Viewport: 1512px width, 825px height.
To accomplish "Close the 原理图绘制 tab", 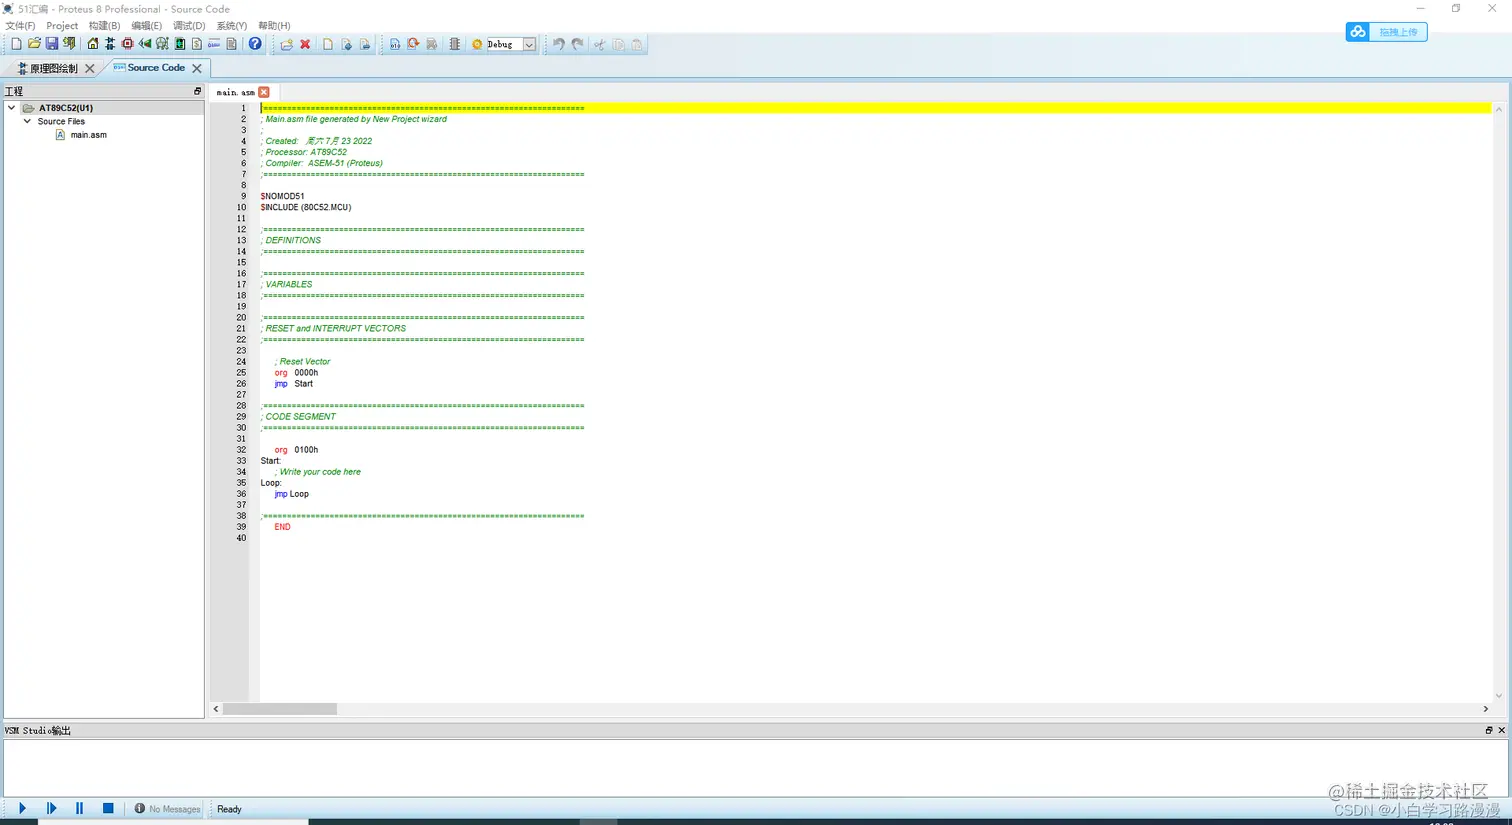I will point(90,68).
